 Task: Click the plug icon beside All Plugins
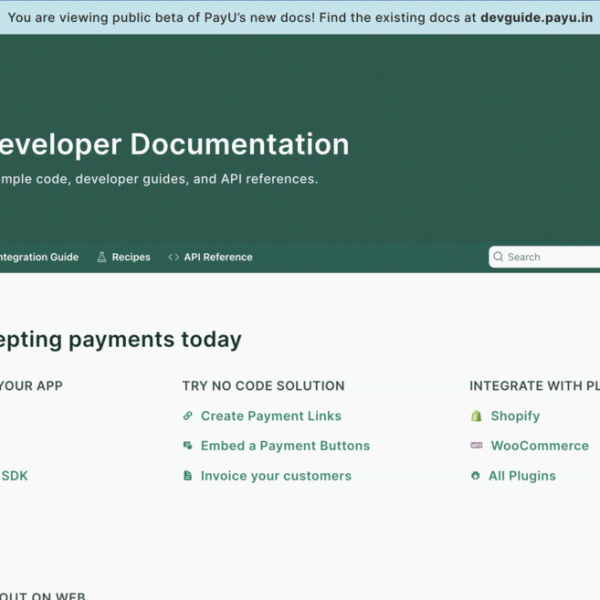(475, 476)
